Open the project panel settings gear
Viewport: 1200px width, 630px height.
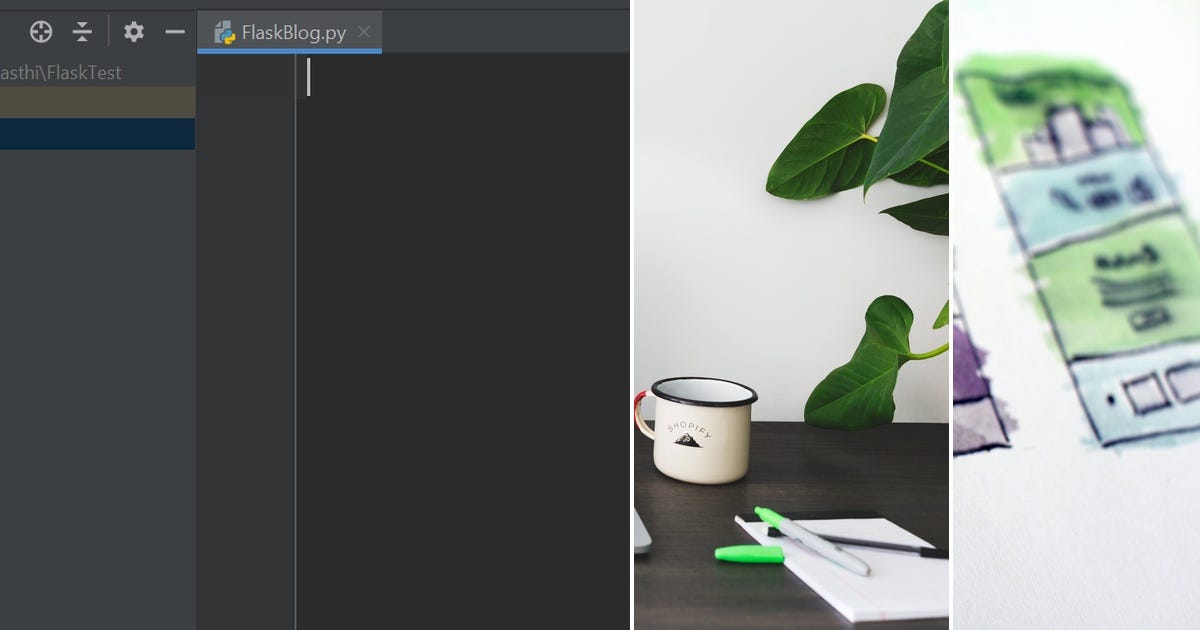pos(134,32)
